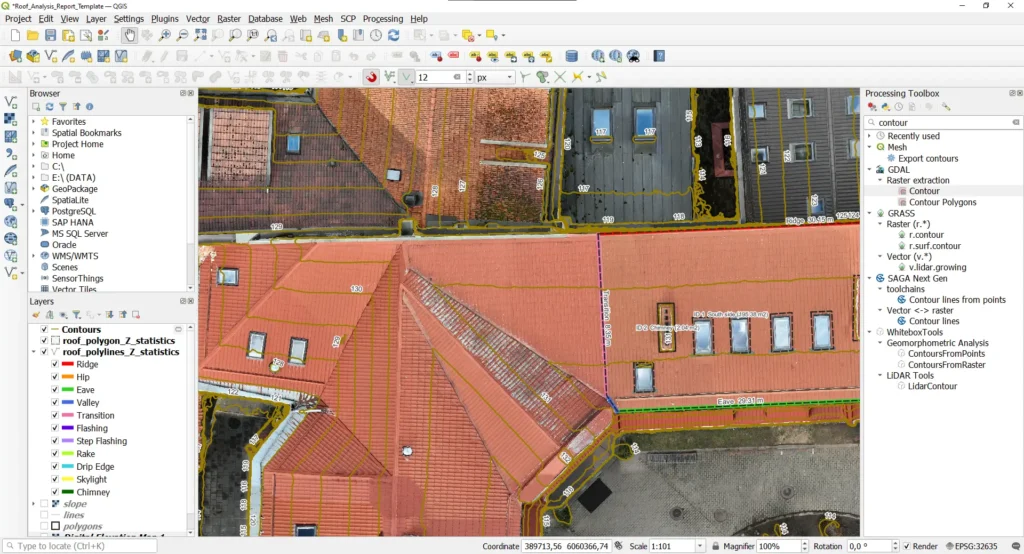Click the Zoom Out magnifier tool
This screenshot has height=554, width=1024.
click(182, 35)
